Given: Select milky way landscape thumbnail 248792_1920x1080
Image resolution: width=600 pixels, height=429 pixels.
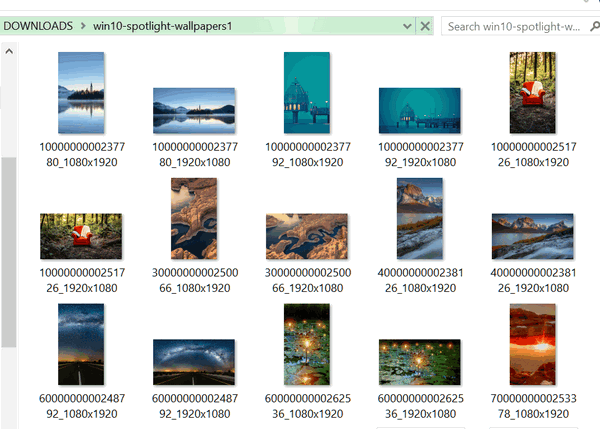Looking at the screenshot, I should [x=194, y=362].
